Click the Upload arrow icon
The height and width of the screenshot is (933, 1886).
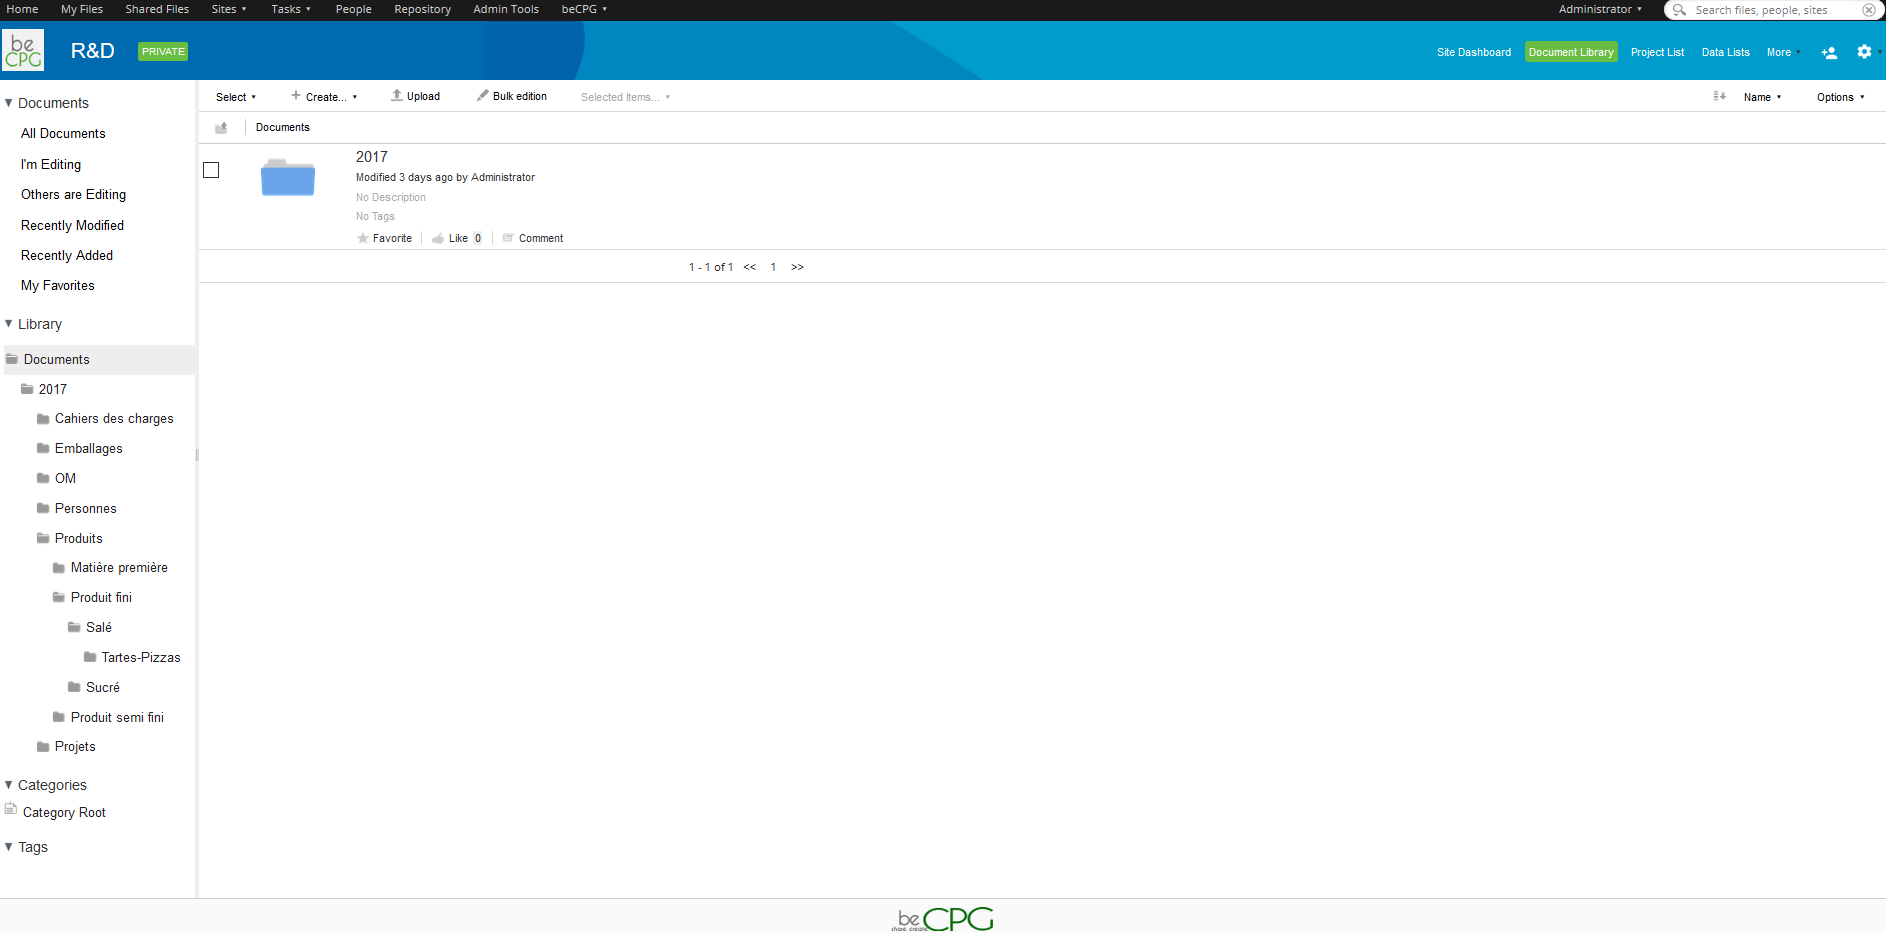397,95
